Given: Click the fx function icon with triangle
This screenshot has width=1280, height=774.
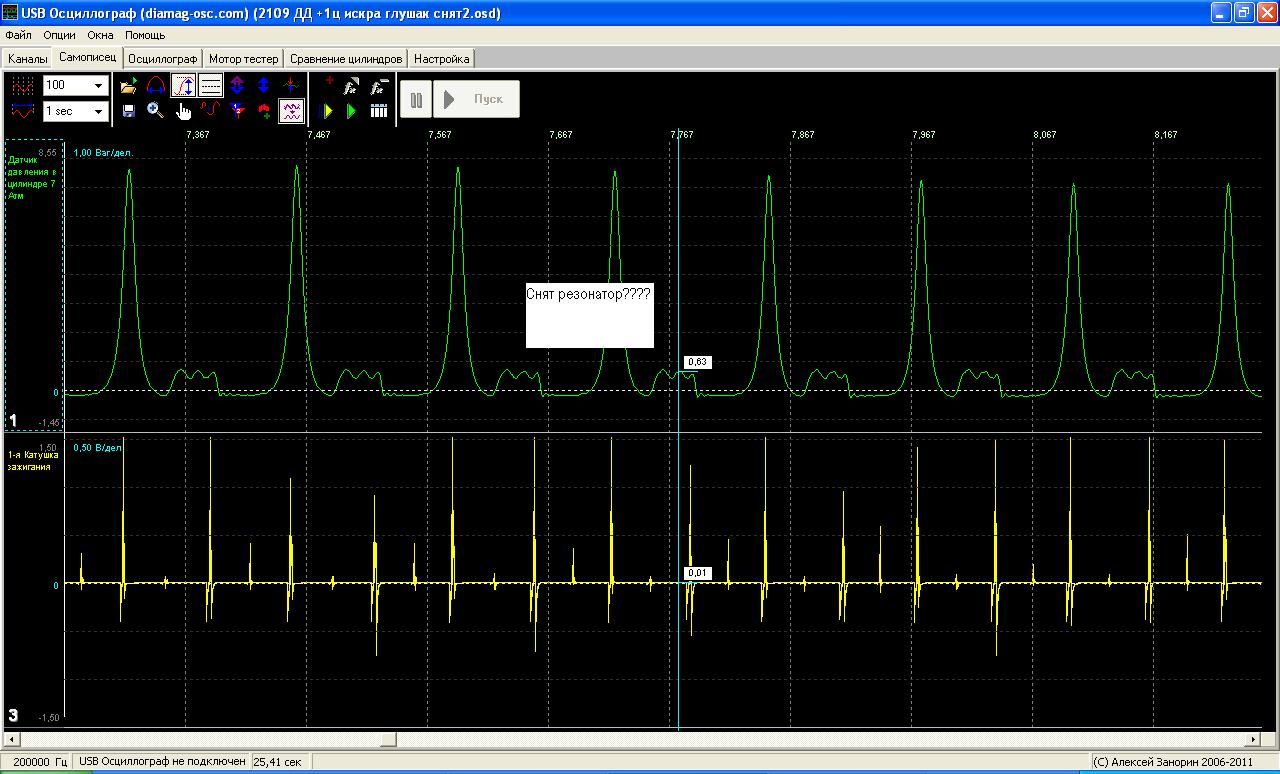Looking at the screenshot, I should point(352,86).
